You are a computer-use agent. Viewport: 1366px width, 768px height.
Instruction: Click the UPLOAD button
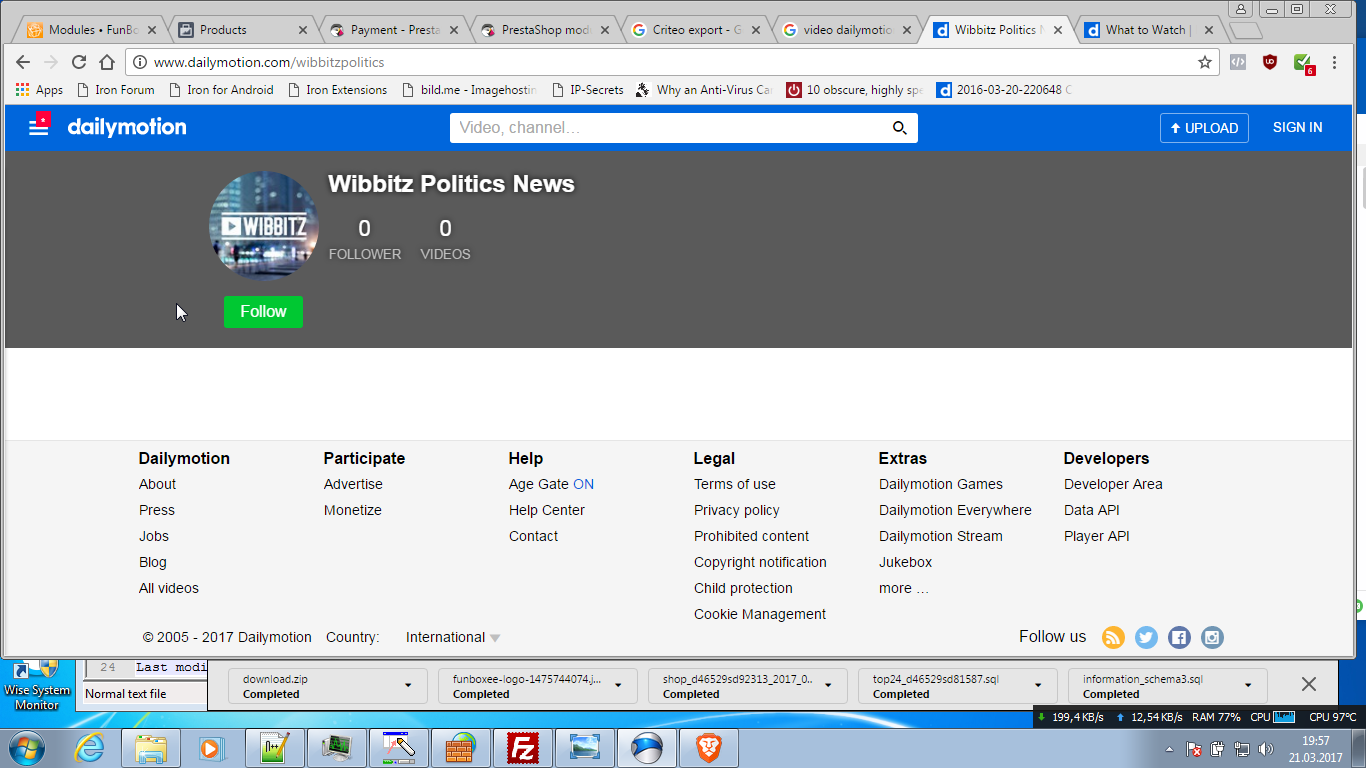pos(1204,128)
